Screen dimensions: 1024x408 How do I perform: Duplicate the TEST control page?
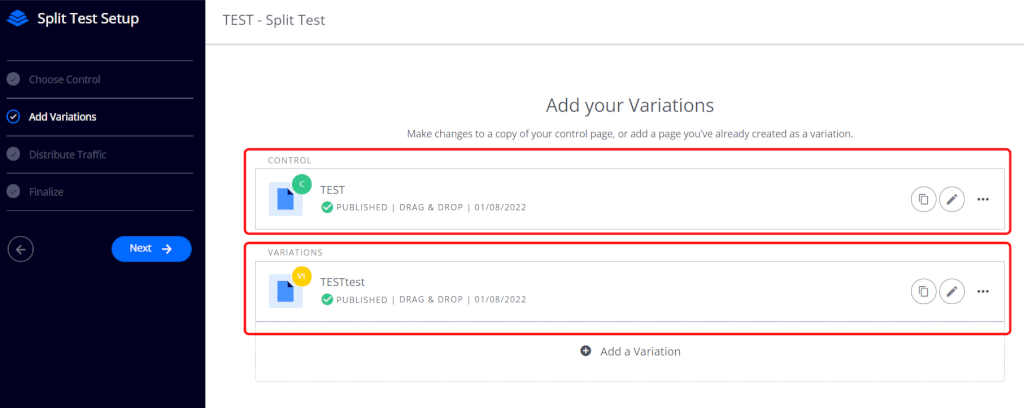click(x=922, y=199)
